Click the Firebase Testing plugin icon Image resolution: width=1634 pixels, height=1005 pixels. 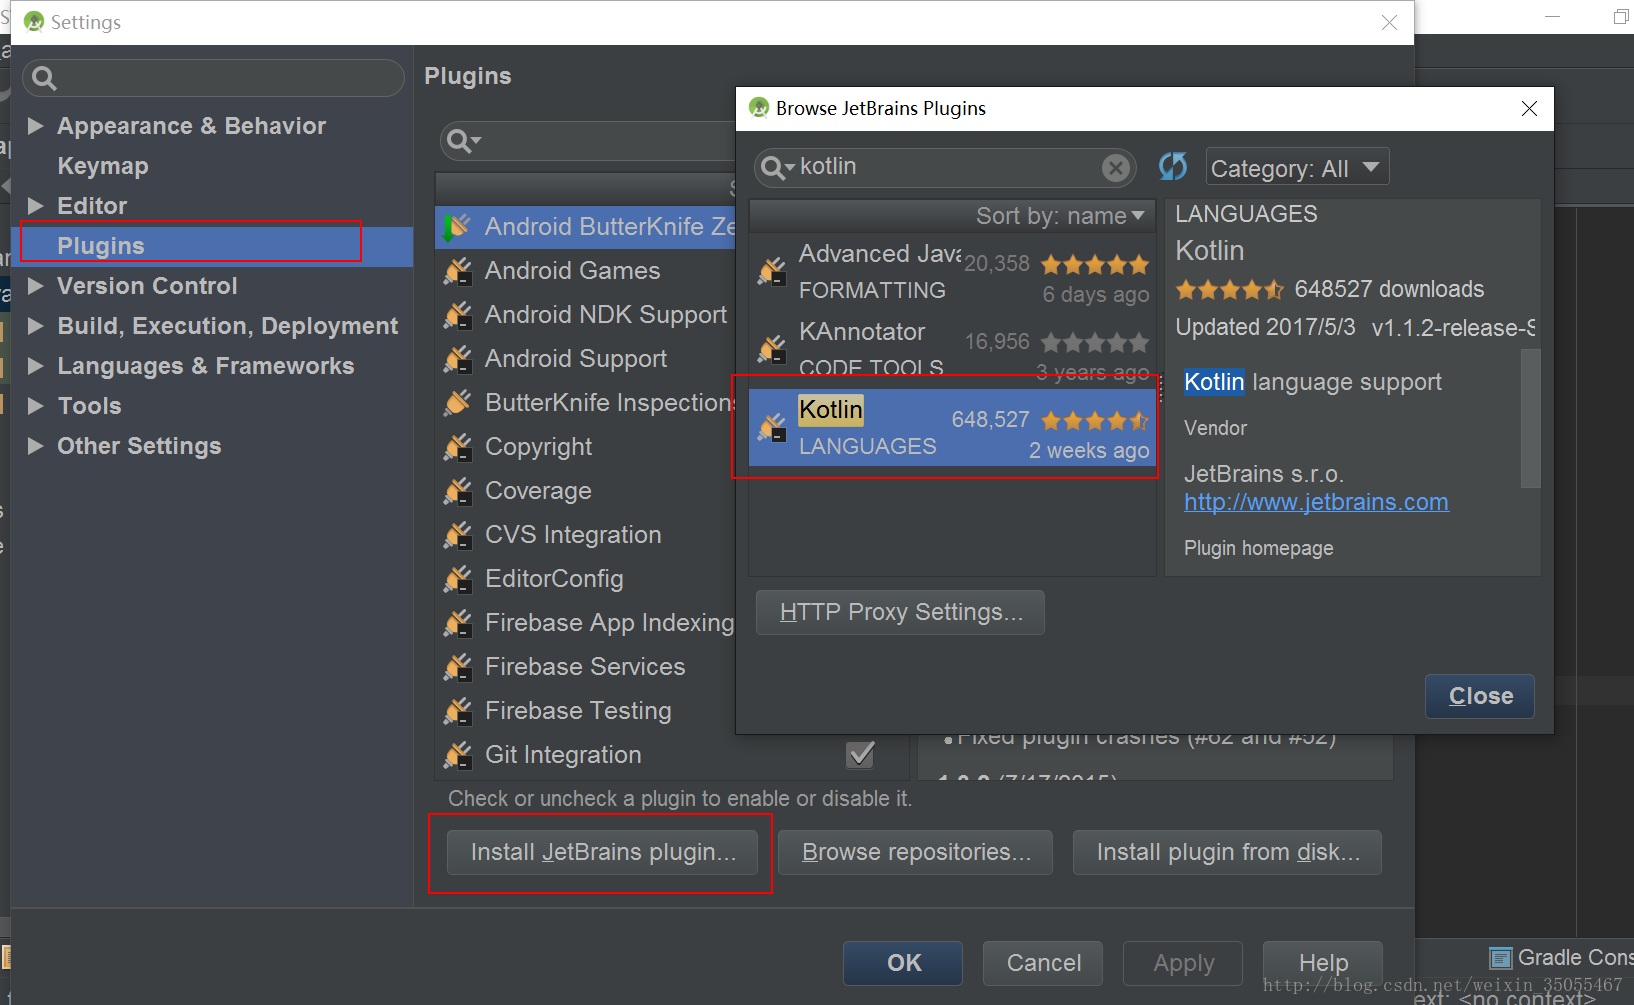pos(457,711)
